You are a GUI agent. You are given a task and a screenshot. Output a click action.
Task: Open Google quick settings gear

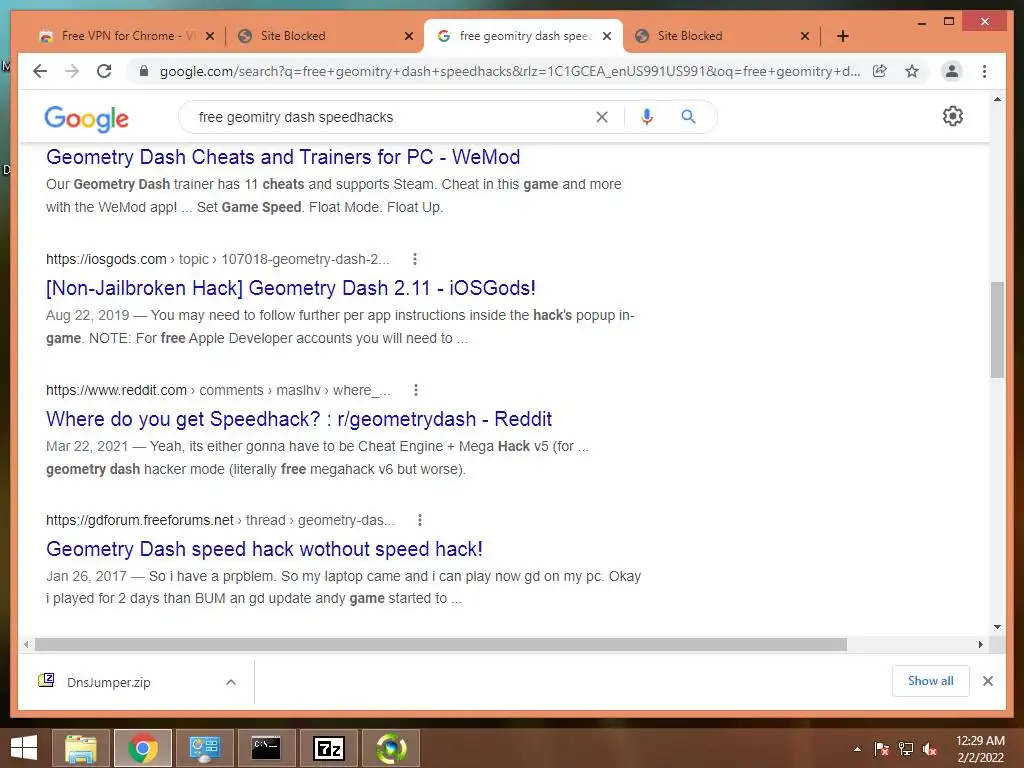953,116
